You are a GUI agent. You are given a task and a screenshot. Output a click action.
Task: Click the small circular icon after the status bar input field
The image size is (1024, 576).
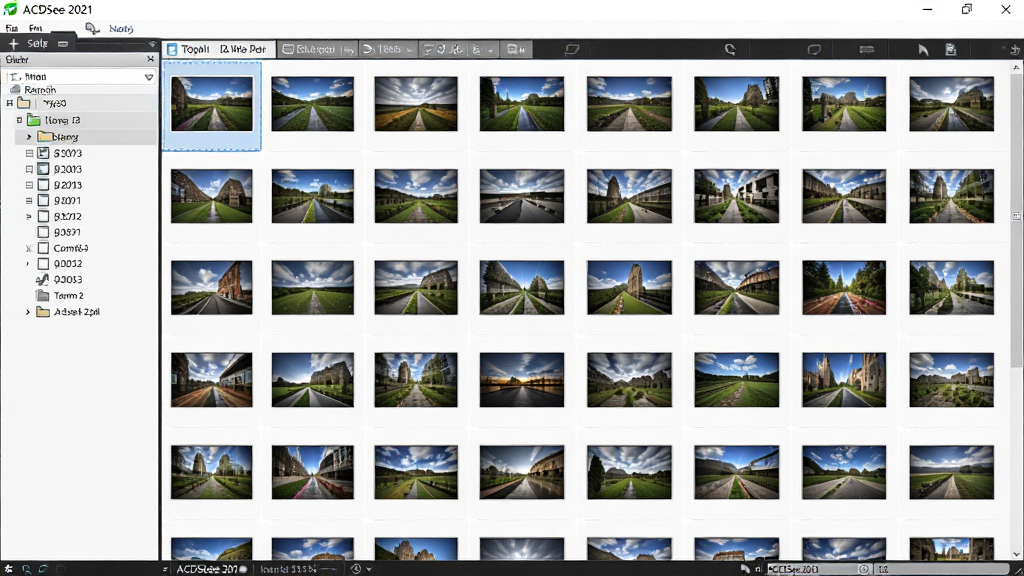point(863,569)
